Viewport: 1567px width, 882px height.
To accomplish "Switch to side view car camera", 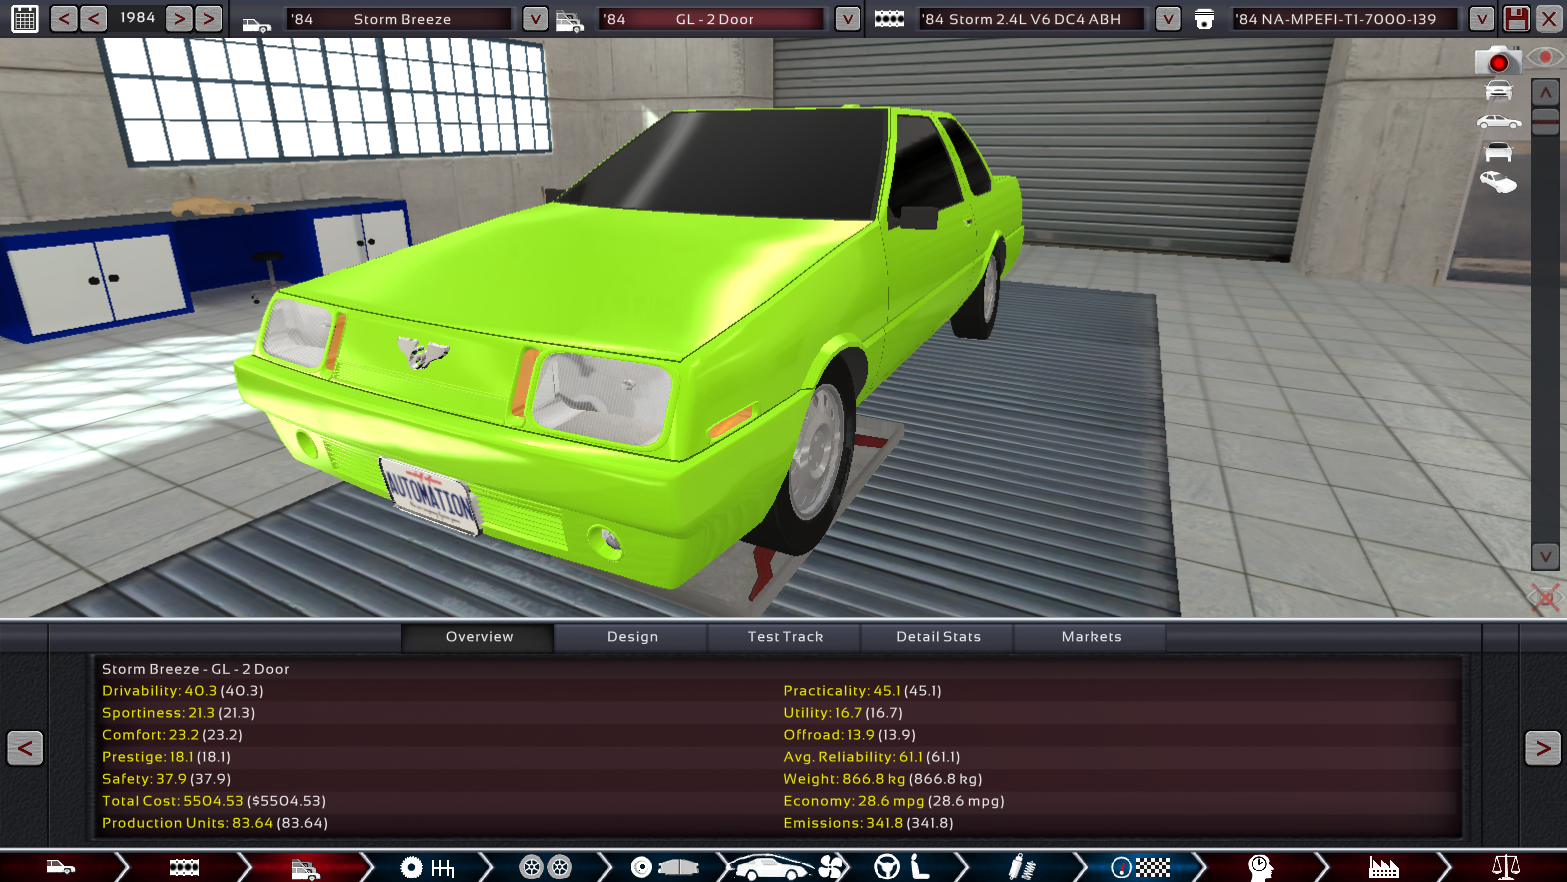I will coord(1498,122).
